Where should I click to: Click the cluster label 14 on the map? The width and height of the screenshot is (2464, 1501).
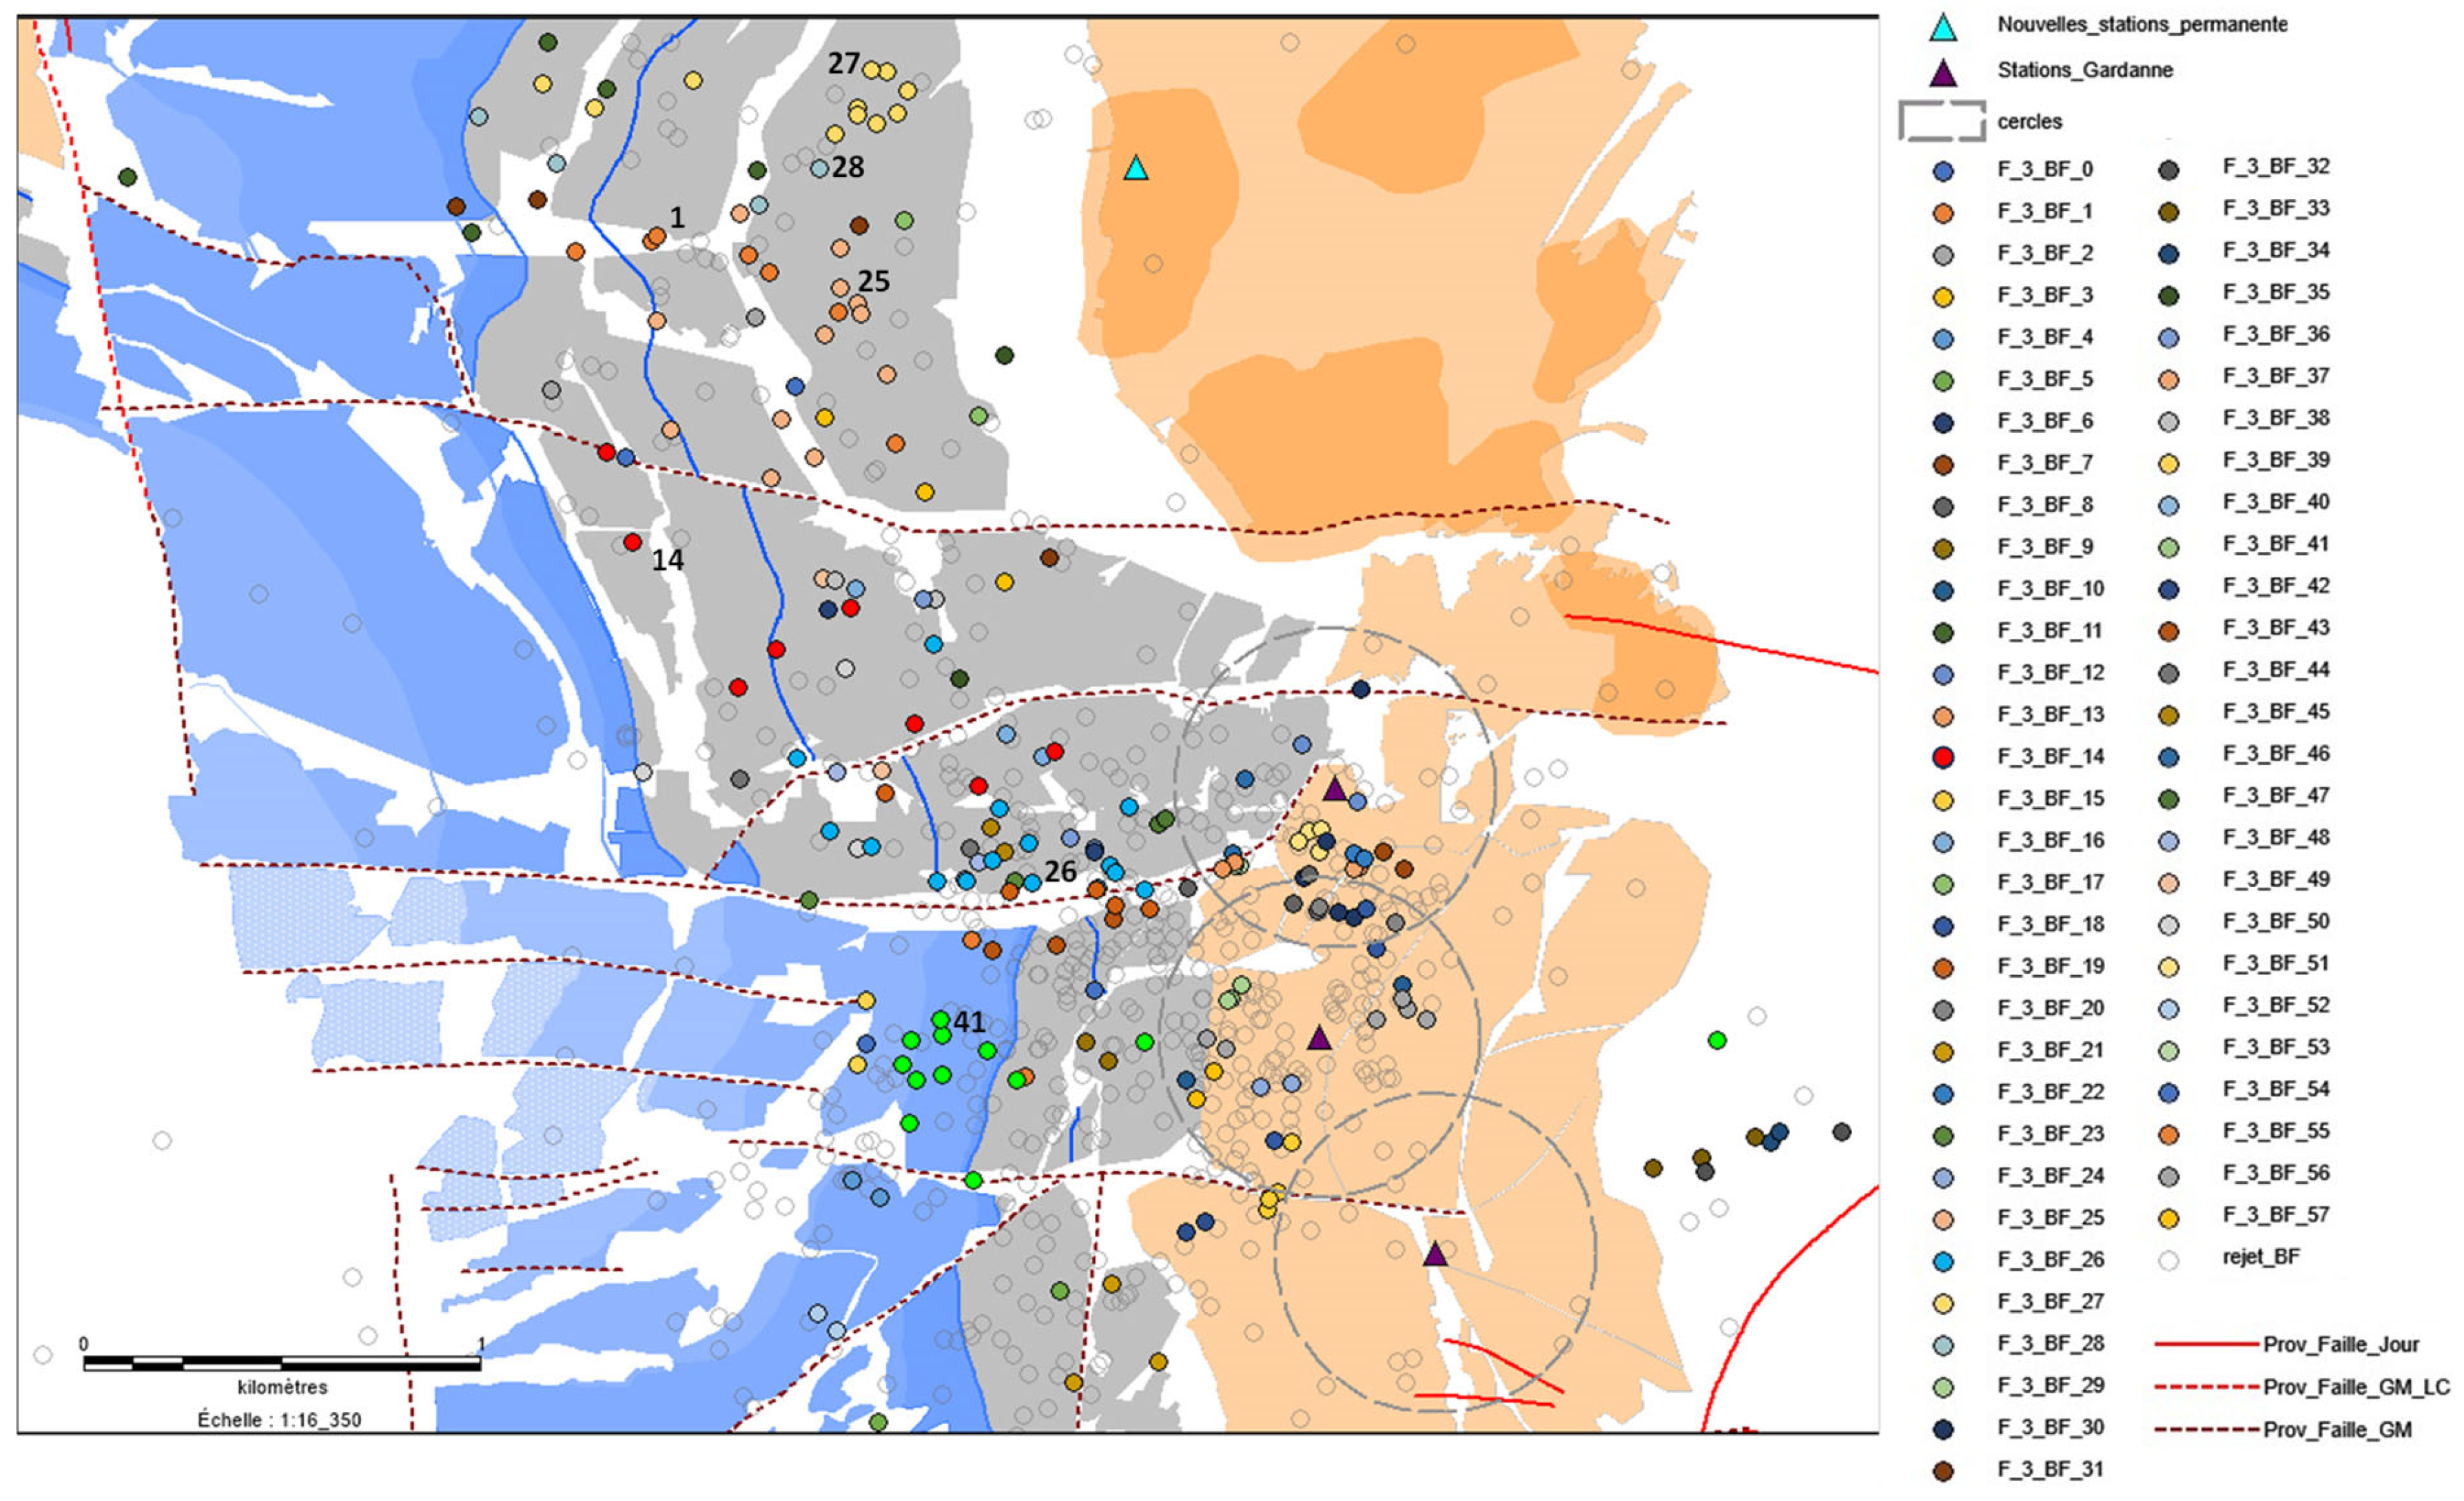point(667,560)
